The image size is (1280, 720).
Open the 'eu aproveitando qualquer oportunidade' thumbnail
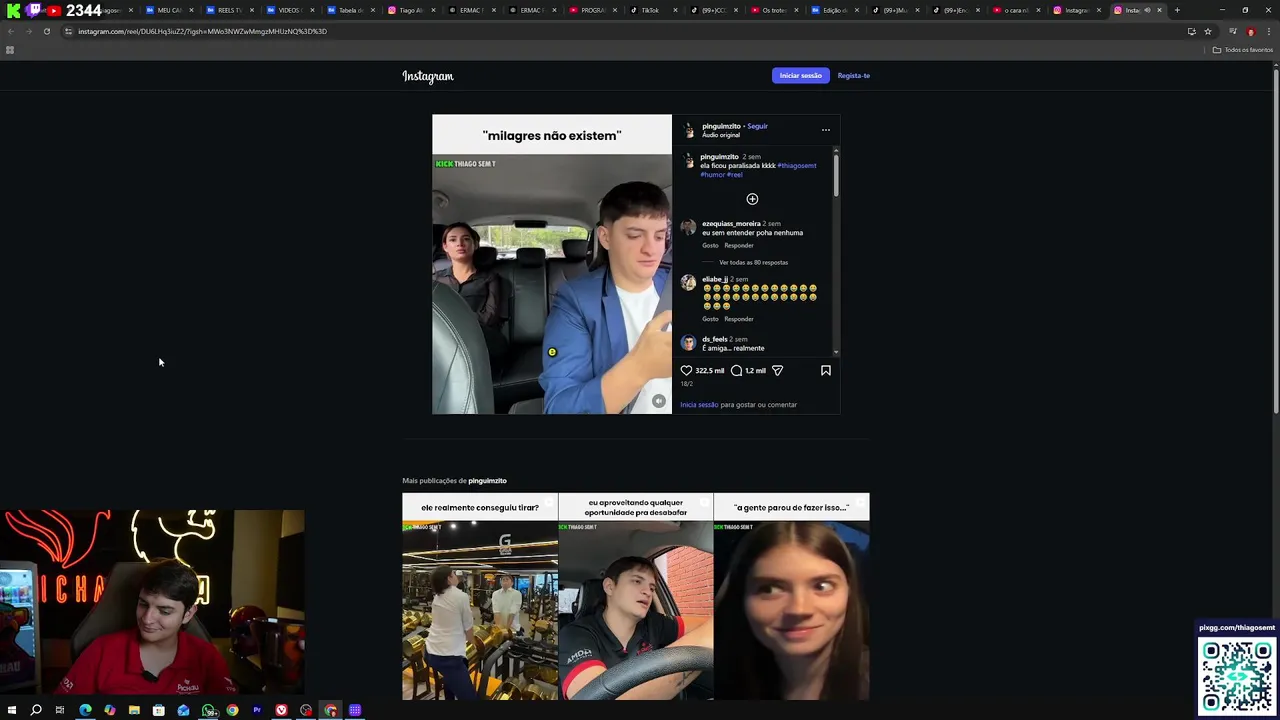(x=636, y=597)
